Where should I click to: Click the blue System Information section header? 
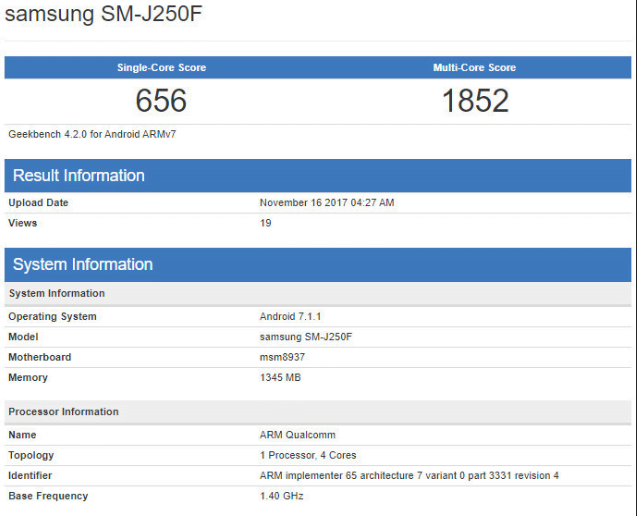[318, 265]
